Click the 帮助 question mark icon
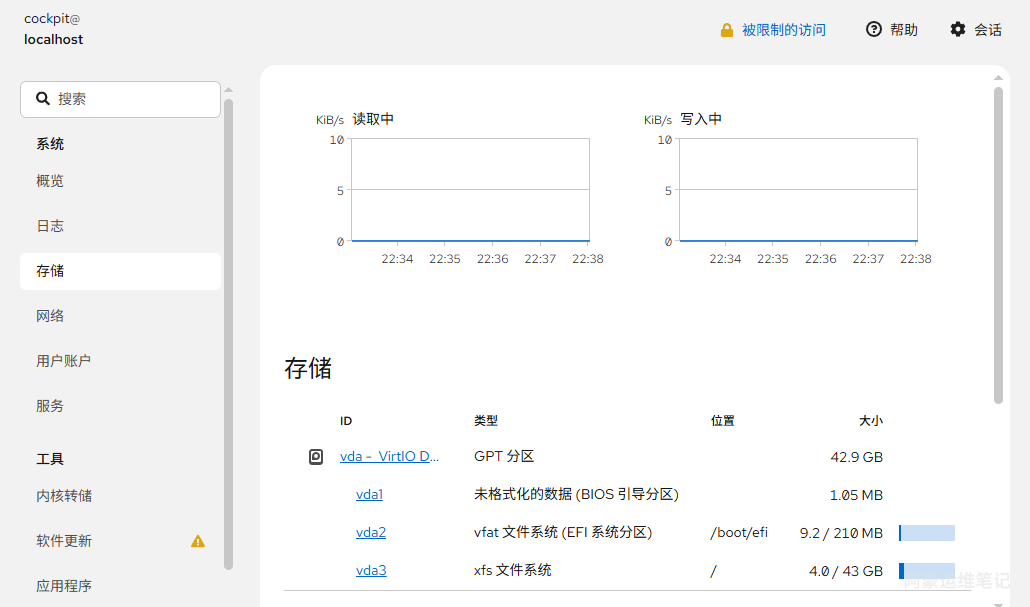The height and width of the screenshot is (607, 1030). 874,29
